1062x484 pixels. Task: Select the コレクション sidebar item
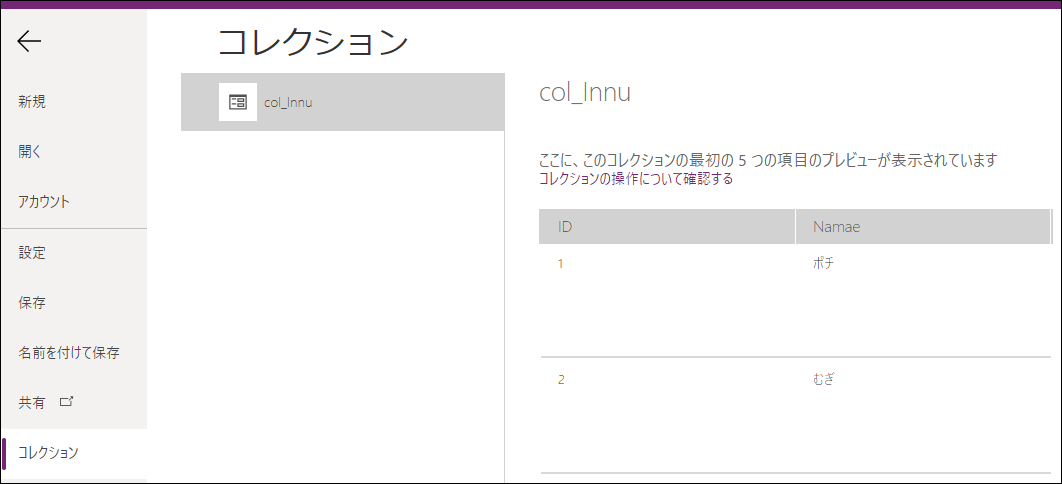point(74,453)
